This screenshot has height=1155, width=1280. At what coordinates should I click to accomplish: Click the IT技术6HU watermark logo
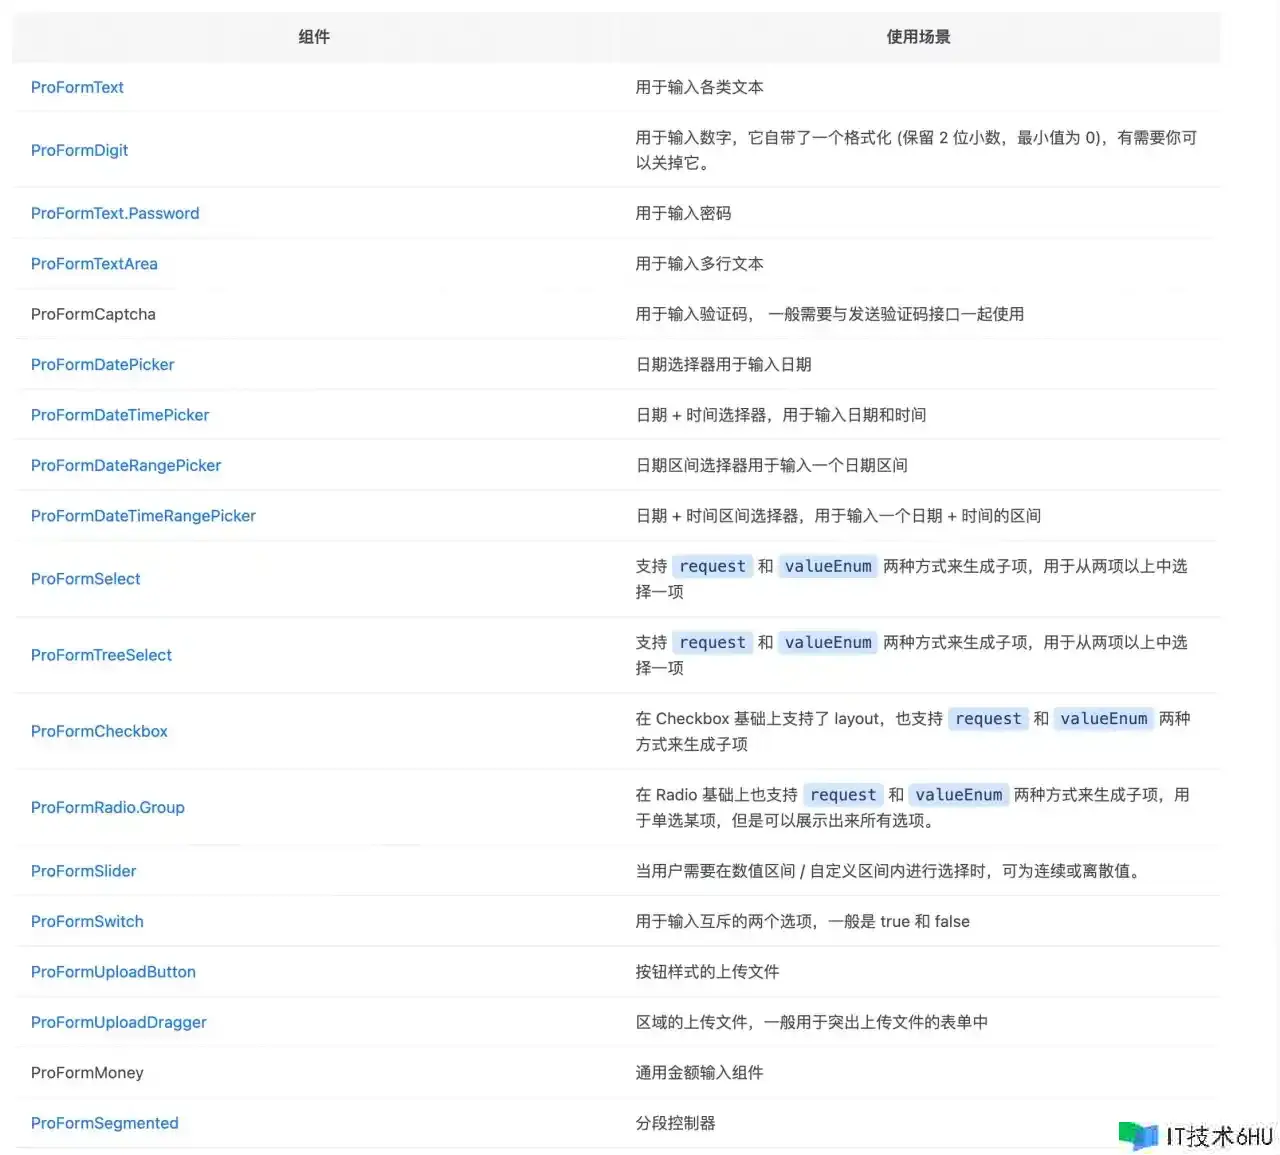click(1196, 1136)
